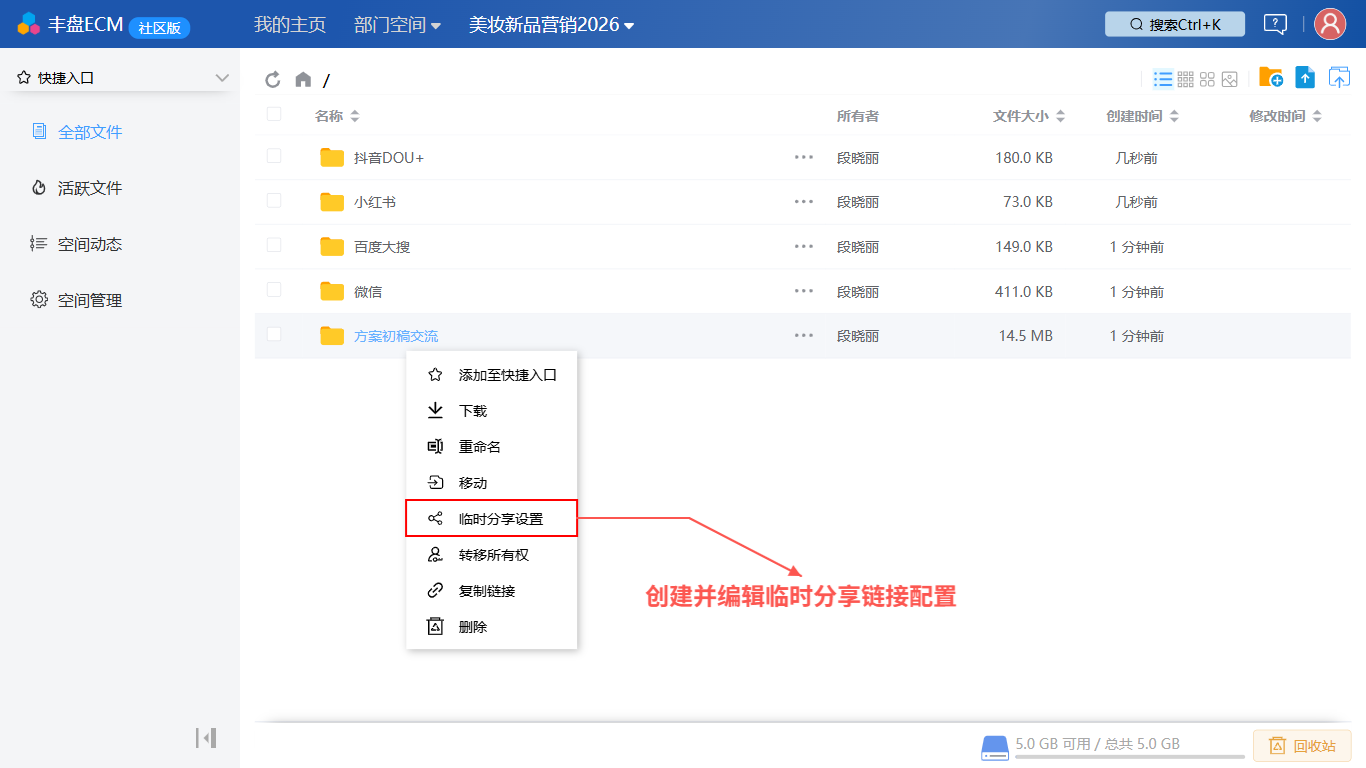Select 转移所有权 in the context menu
This screenshot has width=1366, height=768.
coord(491,555)
